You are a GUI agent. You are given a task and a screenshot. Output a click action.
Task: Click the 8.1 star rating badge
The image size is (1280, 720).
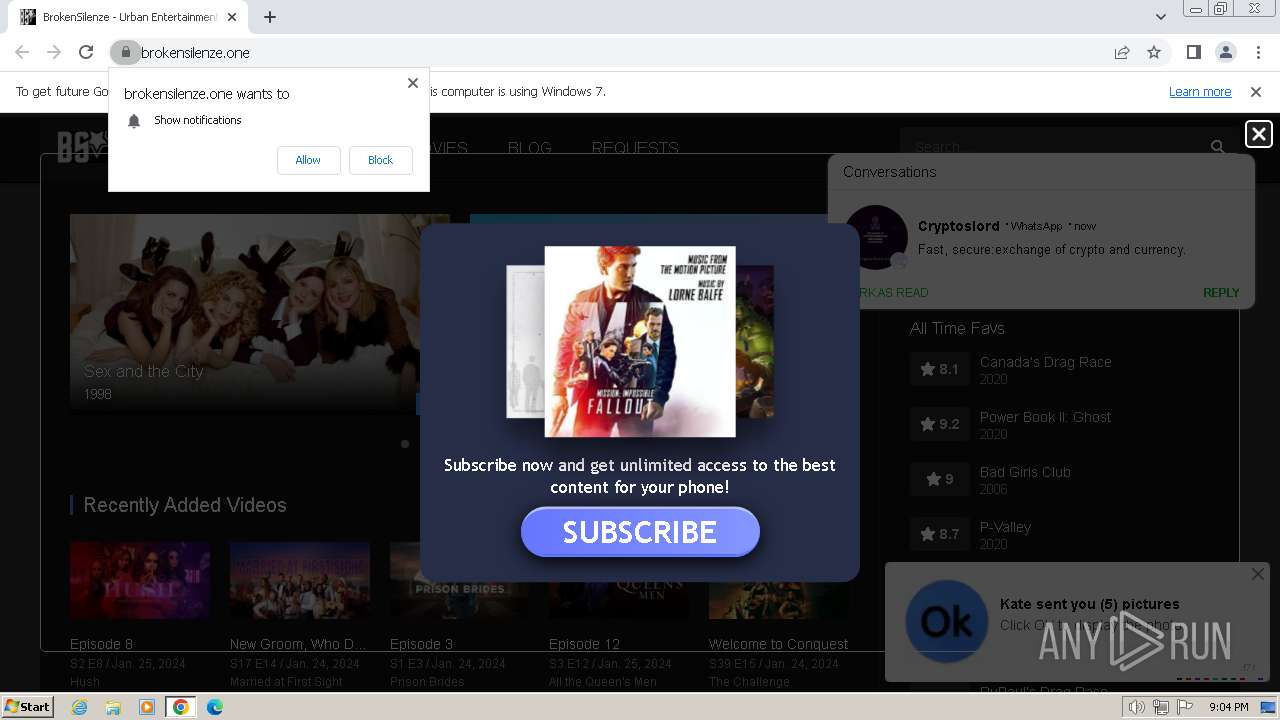click(939, 369)
